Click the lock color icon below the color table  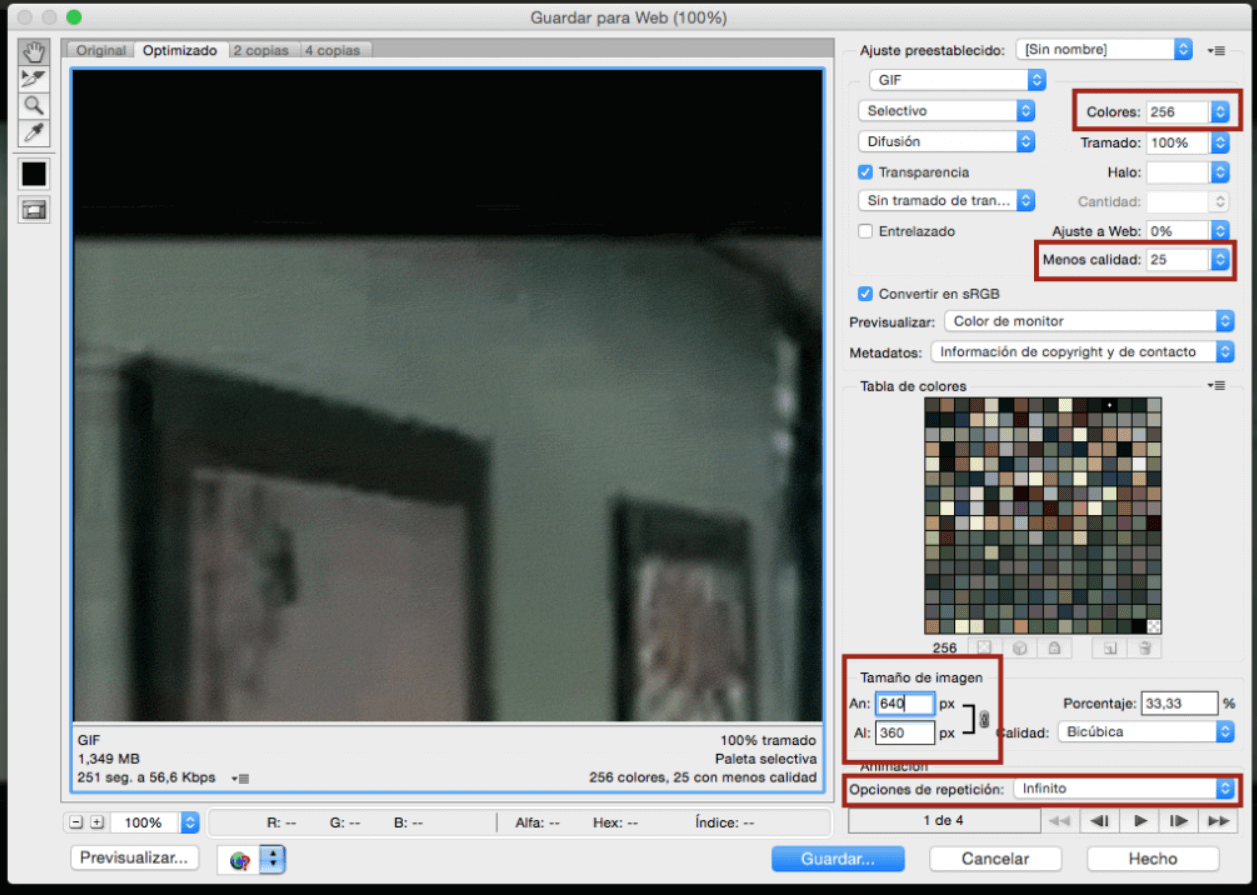(1056, 648)
